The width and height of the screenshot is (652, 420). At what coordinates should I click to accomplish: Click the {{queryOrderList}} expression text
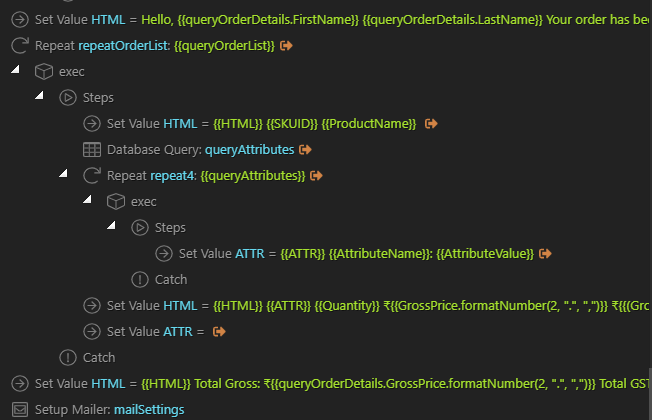click(224, 45)
